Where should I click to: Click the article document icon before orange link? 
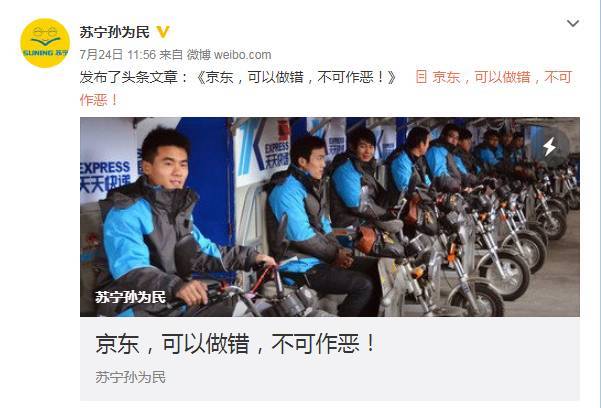pyautogui.click(x=421, y=77)
